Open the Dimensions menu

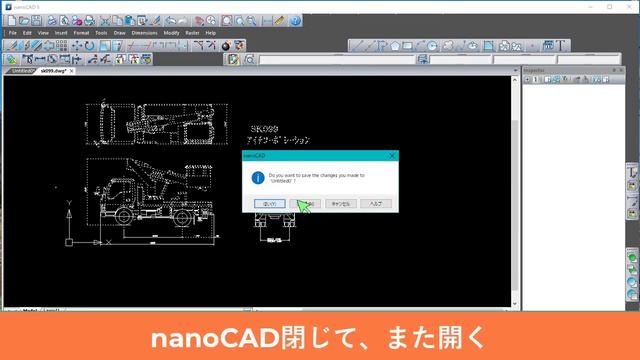(x=144, y=33)
